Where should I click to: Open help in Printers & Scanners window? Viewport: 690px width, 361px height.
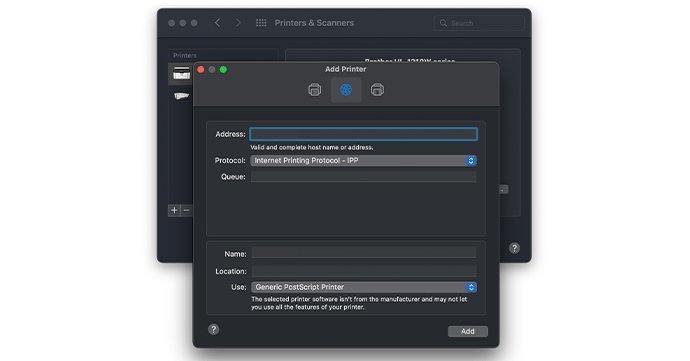point(514,248)
